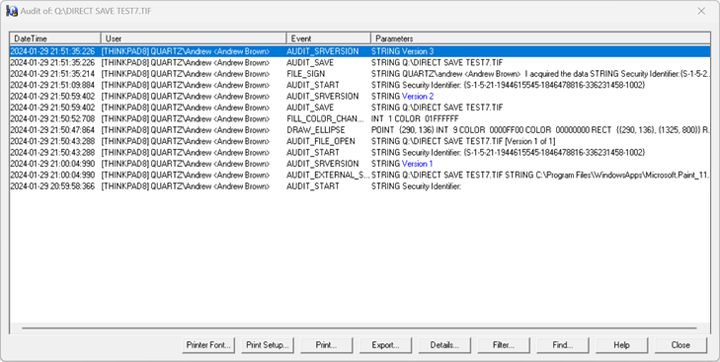The width and height of the screenshot is (720, 362).
Task: Click the window title 'Audit of: Q:\DIRECT SAVE TEST7.TIF'
Action: pyautogui.click(x=86, y=11)
